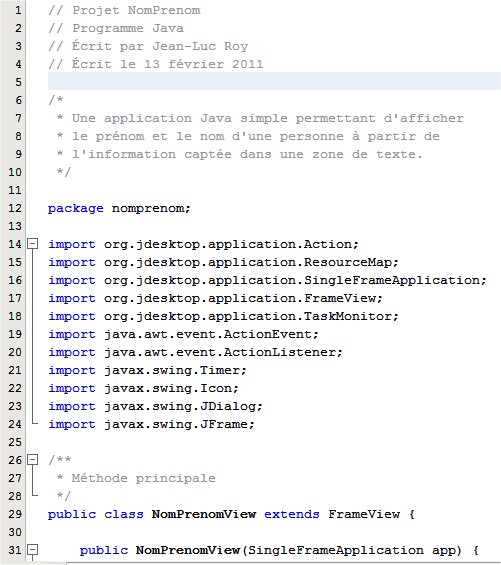
Task: Place cursor on highlighted empty line 5
Action: (x=274, y=81)
